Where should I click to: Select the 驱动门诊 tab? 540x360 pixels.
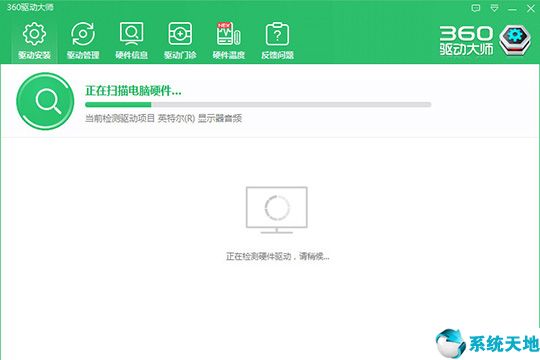click(180, 40)
